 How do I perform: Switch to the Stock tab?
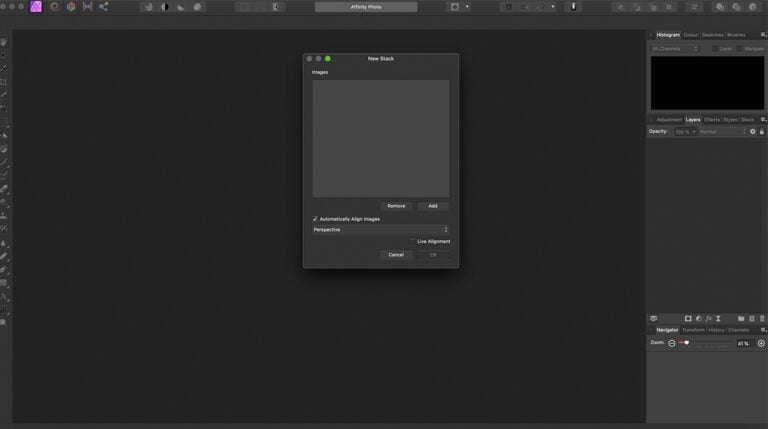pyautogui.click(x=747, y=119)
